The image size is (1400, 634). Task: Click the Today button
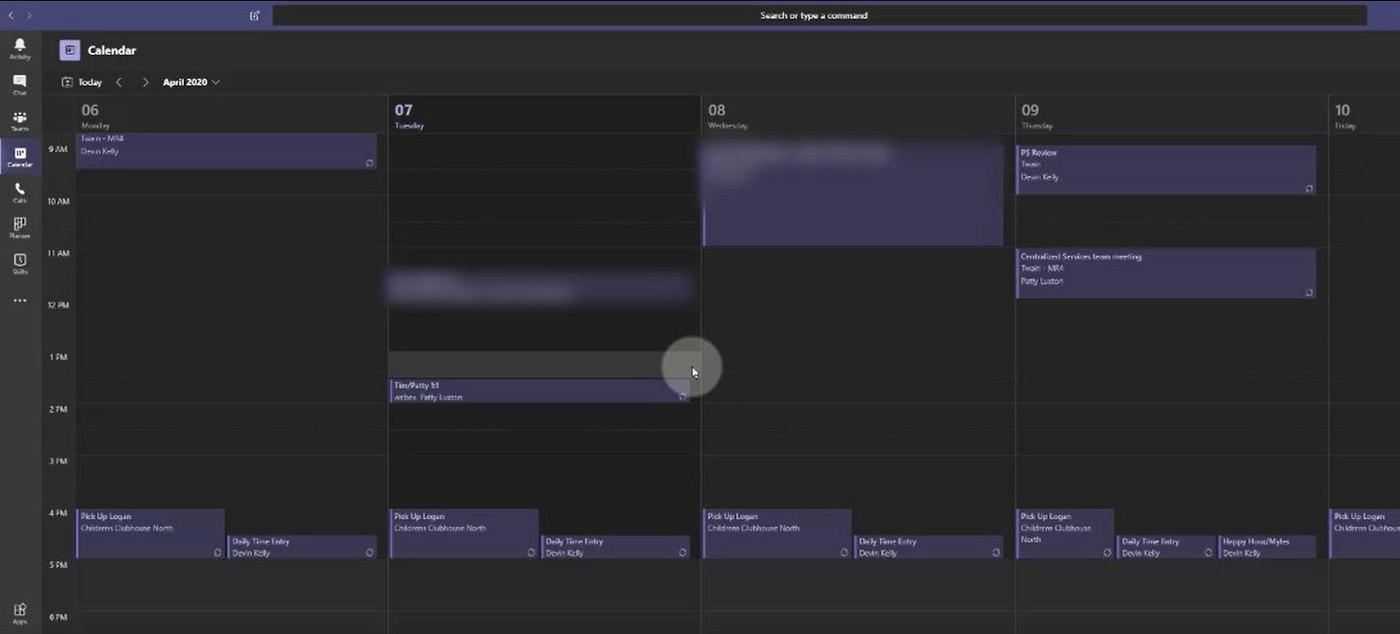pos(83,82)
